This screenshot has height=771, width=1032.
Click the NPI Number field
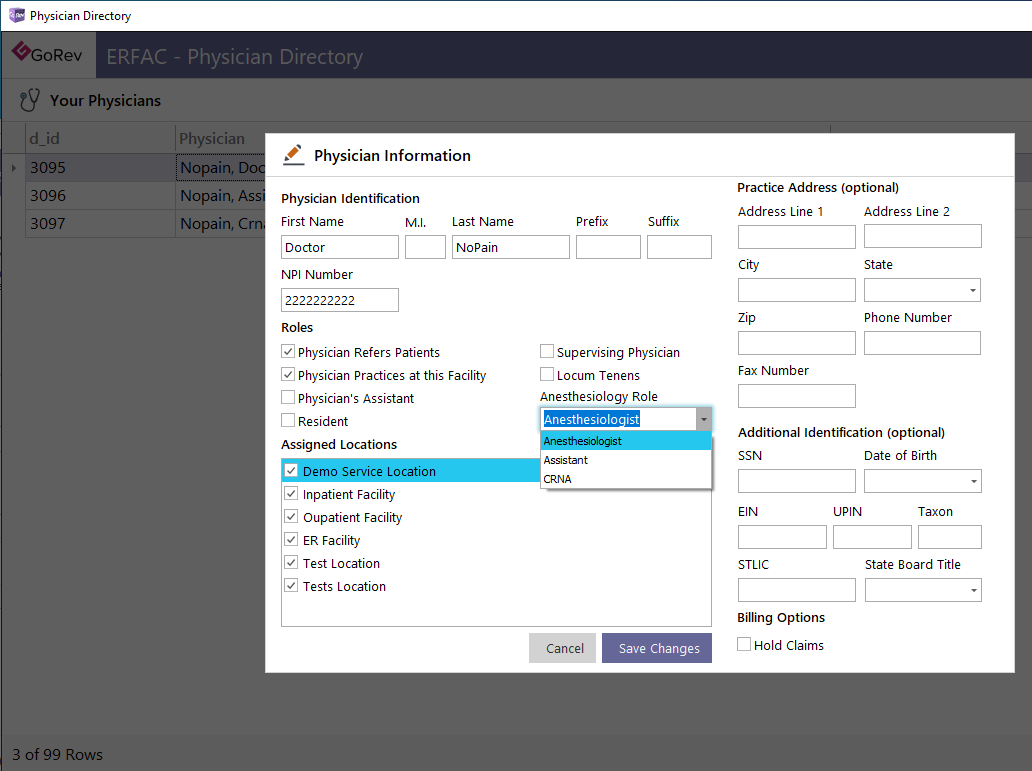340,300
